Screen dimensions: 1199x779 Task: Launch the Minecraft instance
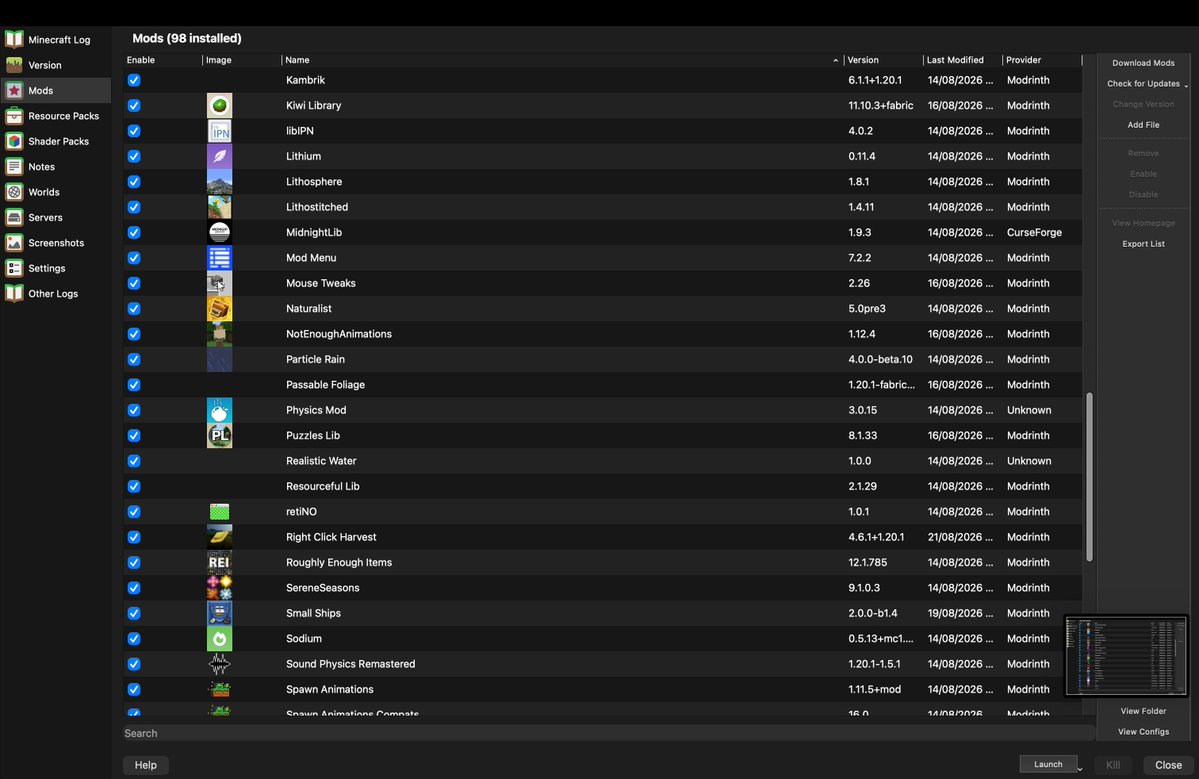coord(1048,764)
